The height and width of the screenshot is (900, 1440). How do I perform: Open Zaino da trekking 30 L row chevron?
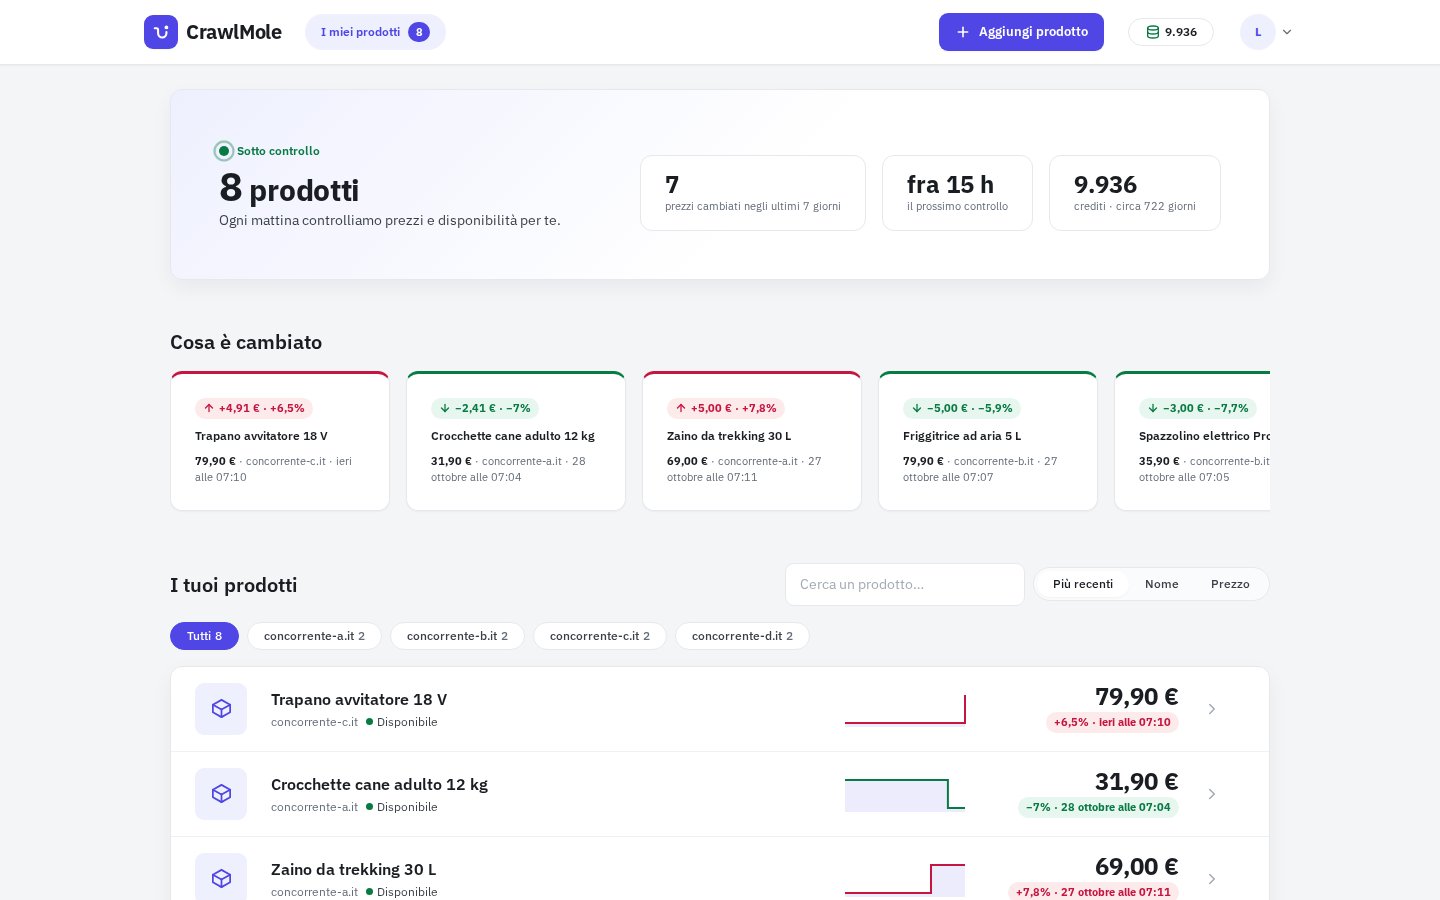(1212, 879)
